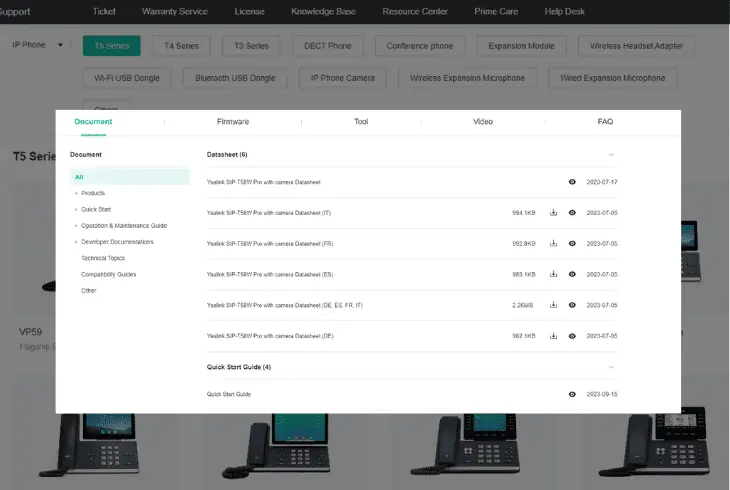The width and height of the screenshot is (730, 490).
Task: Select the Expansion Module category
Action: pyautogui.click(x=521, y=46)
